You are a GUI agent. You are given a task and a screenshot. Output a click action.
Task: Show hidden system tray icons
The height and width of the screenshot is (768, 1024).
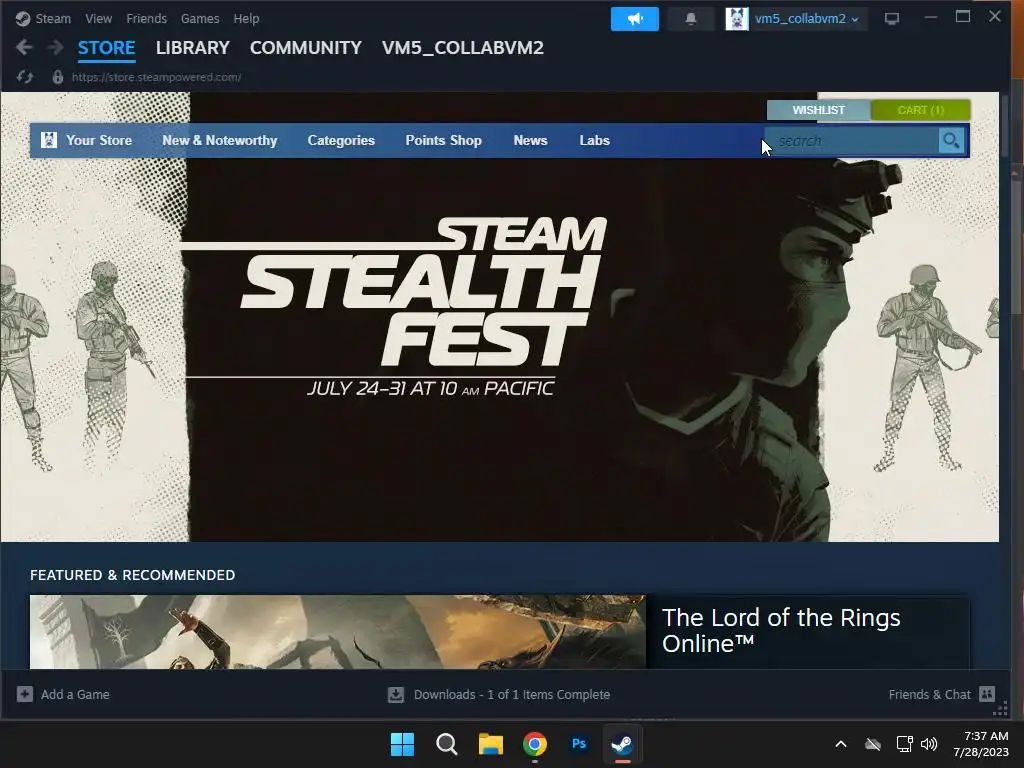point(841,744)
